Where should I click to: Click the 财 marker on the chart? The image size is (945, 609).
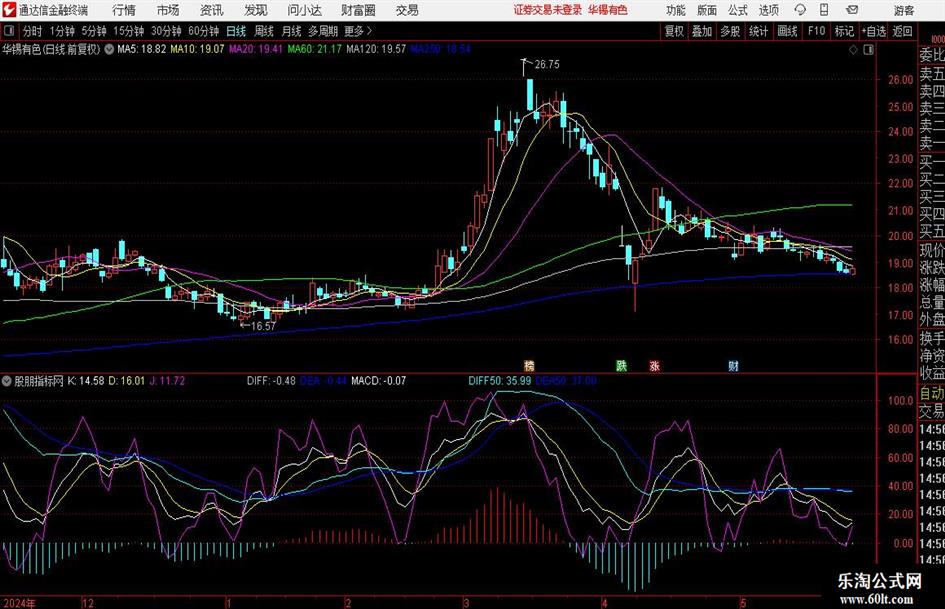click(x=733, y=365)
